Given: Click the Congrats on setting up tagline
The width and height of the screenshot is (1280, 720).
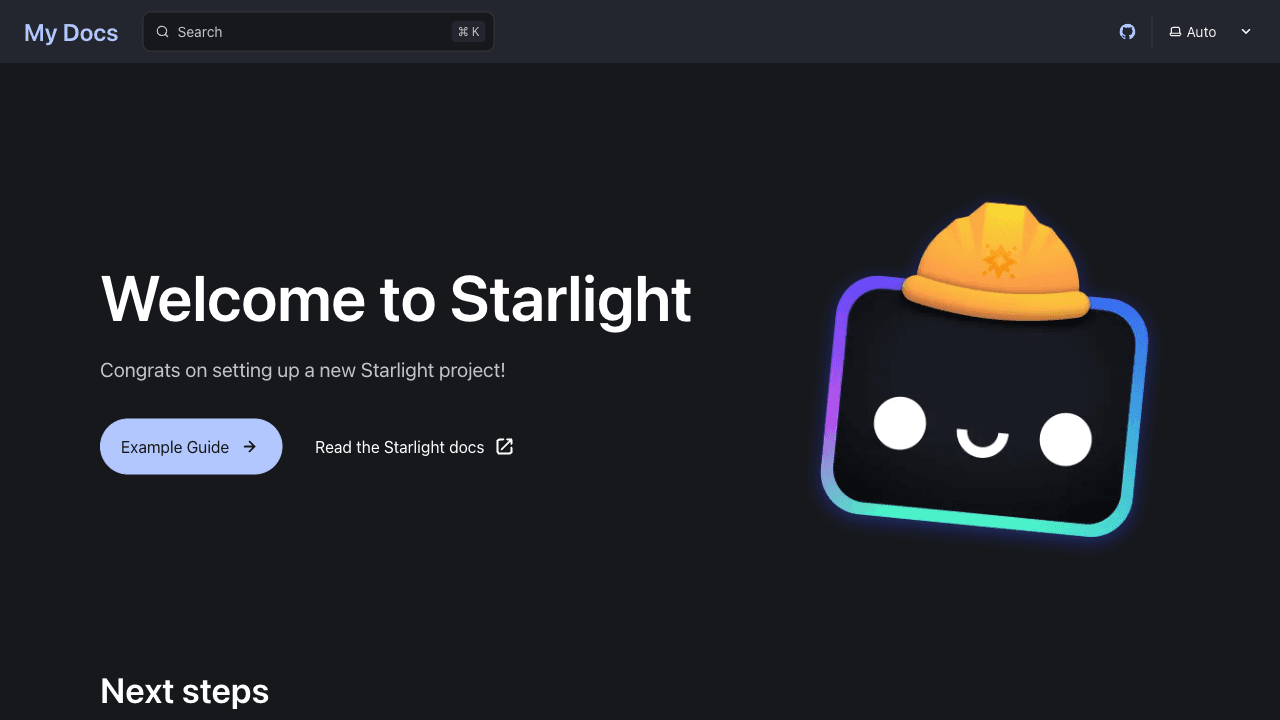Looking at the screenshot, I should pyautogui.click(x=302, y=370).
